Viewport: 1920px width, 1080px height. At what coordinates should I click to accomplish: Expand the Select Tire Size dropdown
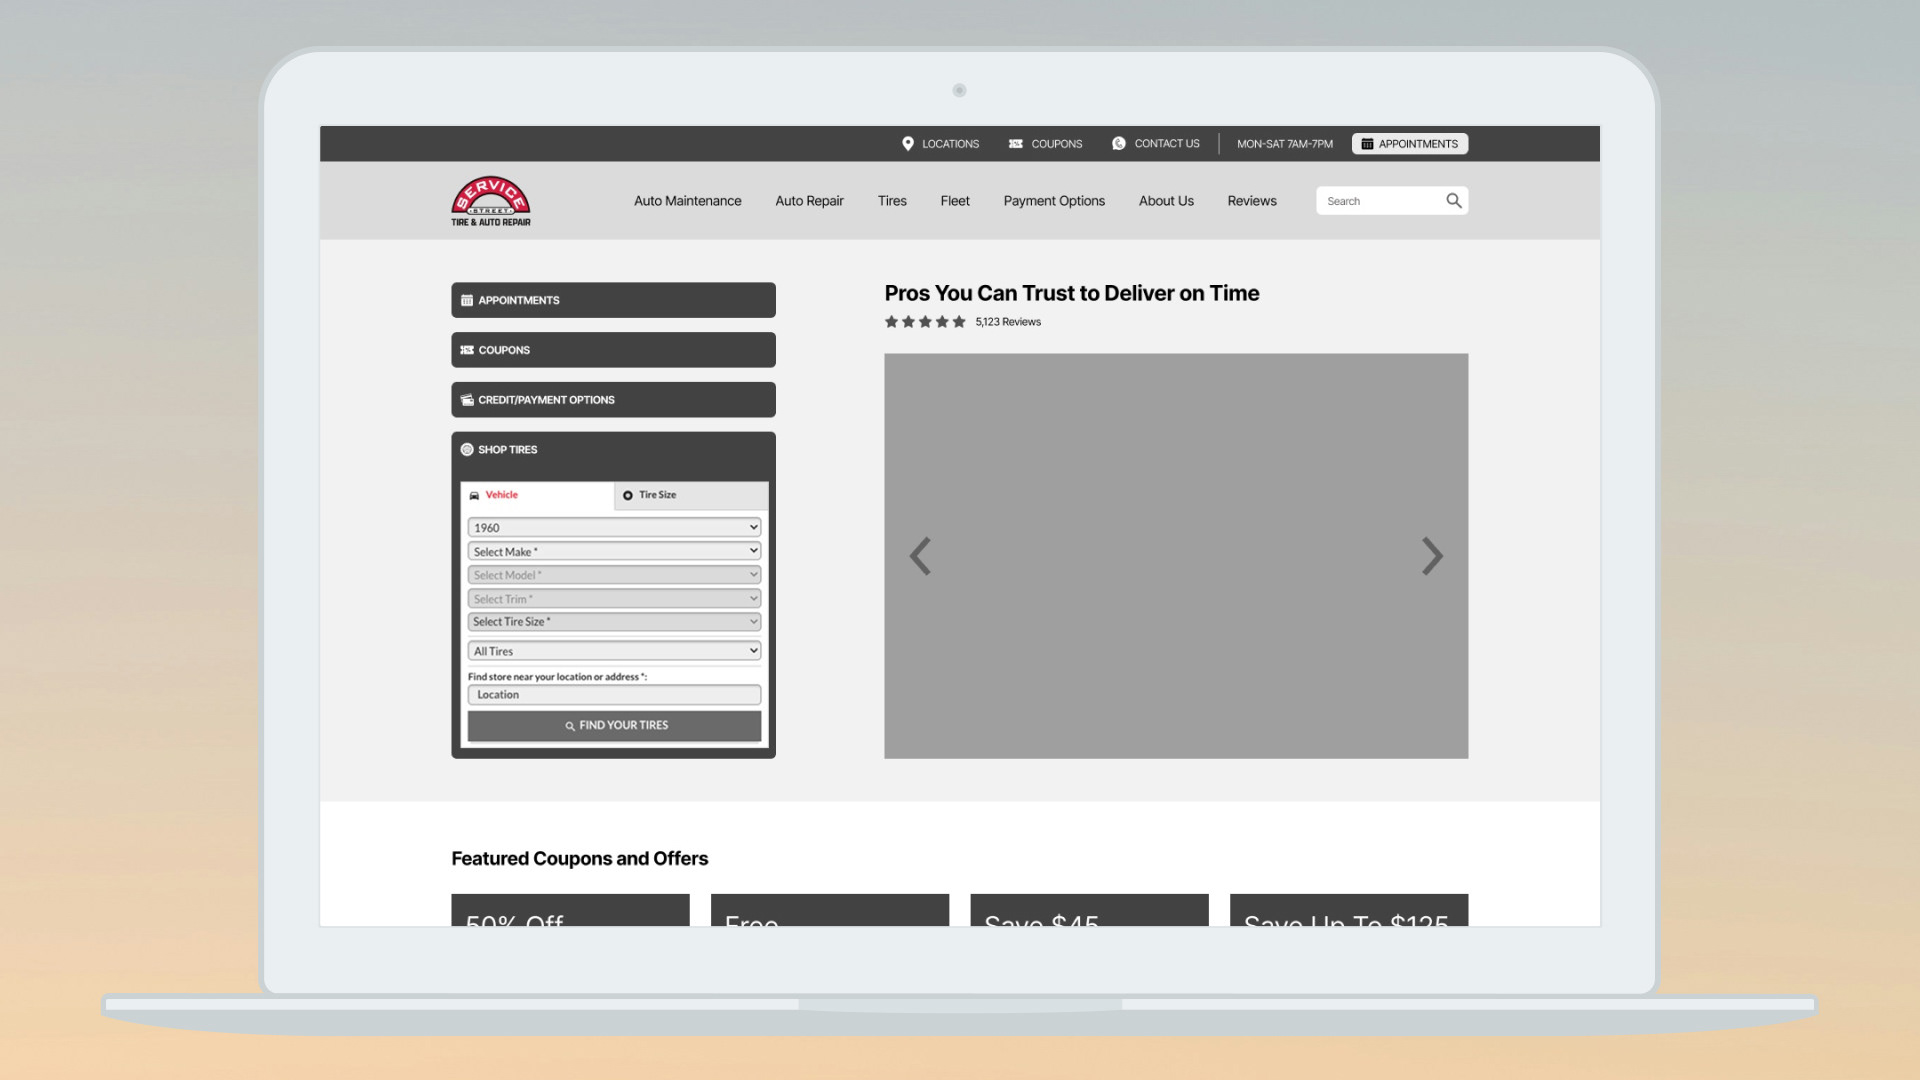(x=613, y=622)
